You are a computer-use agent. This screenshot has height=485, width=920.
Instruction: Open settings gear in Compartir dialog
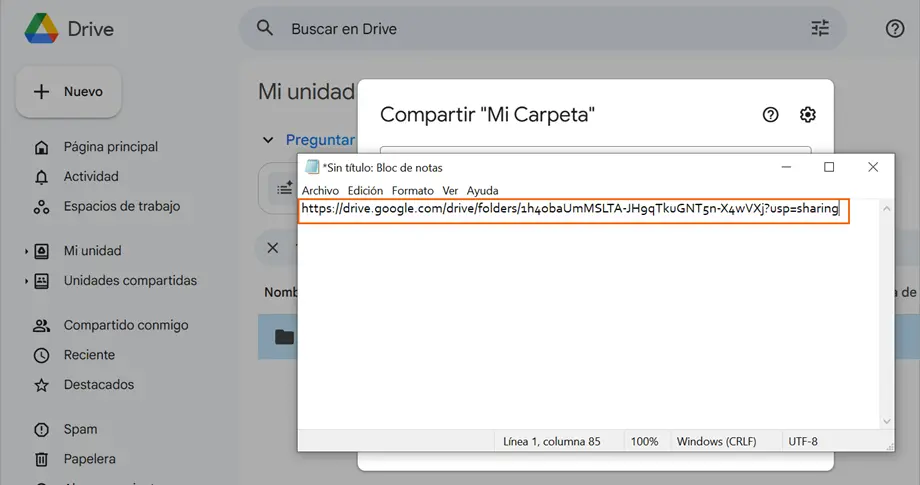click(x=808, y=114)
